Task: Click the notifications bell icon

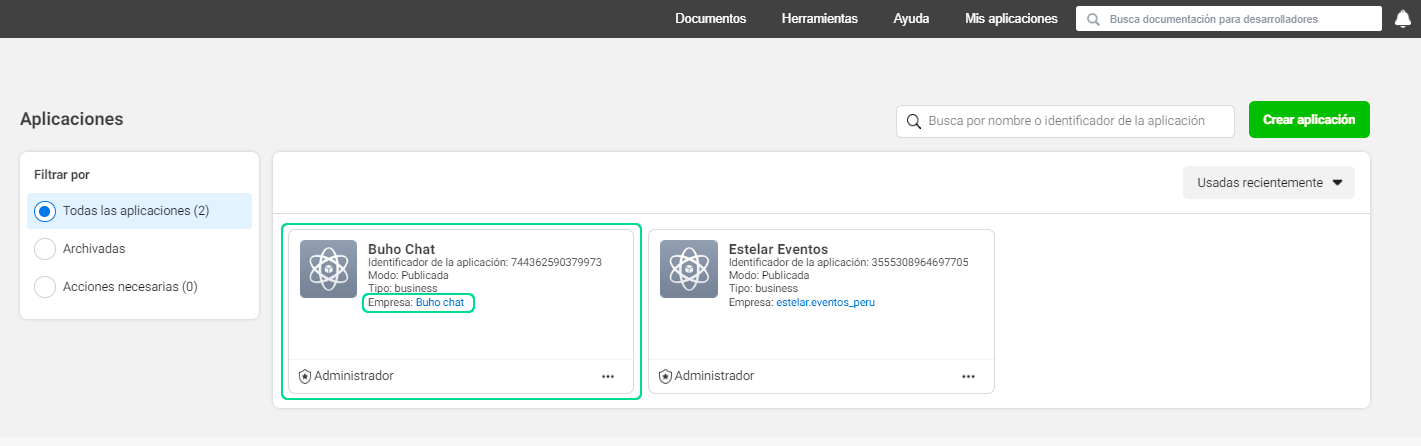Action: 1402,19
